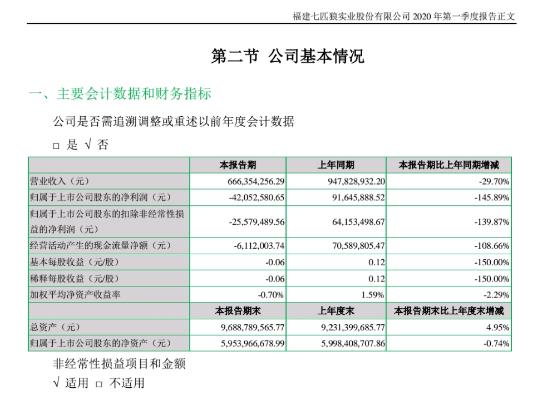Select the net profit value -42,052,580.65
Viewport: 551px width, 405px height.
click(x=257, y=197)
